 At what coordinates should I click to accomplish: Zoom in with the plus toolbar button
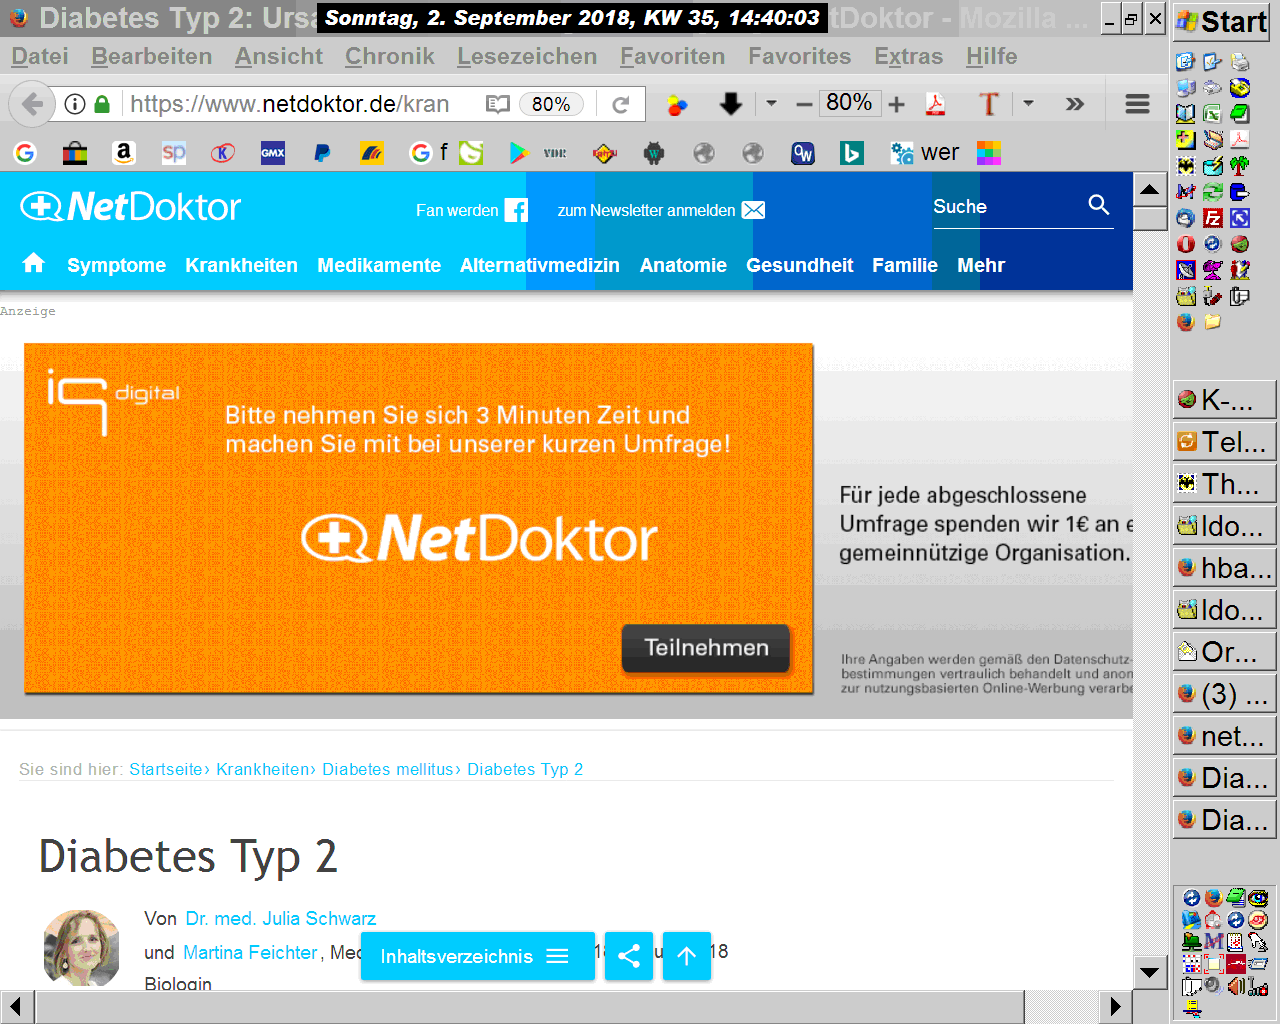pos(896,104)
